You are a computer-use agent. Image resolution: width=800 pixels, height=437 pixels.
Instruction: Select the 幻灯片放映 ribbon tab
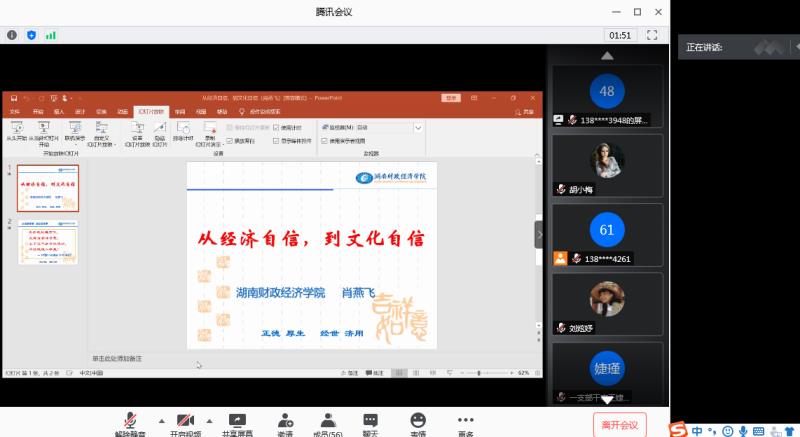[151, 112]
